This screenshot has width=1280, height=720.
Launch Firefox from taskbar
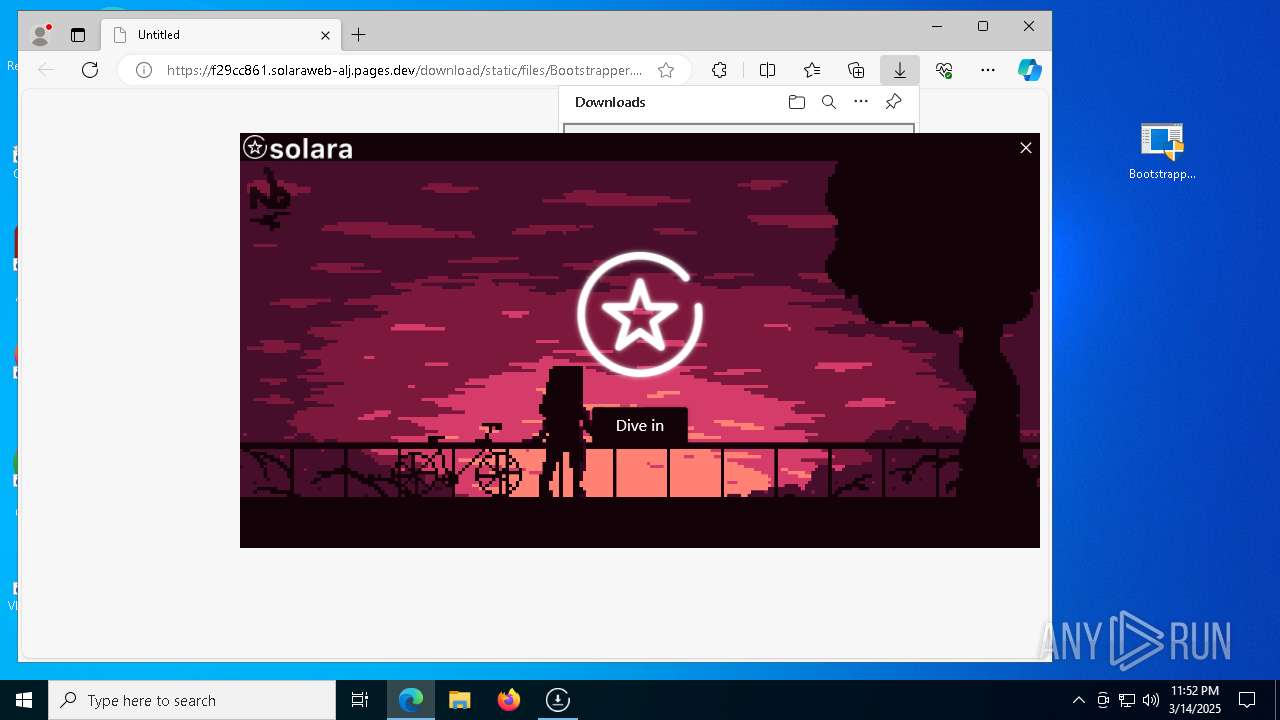[x=509, y=700]
